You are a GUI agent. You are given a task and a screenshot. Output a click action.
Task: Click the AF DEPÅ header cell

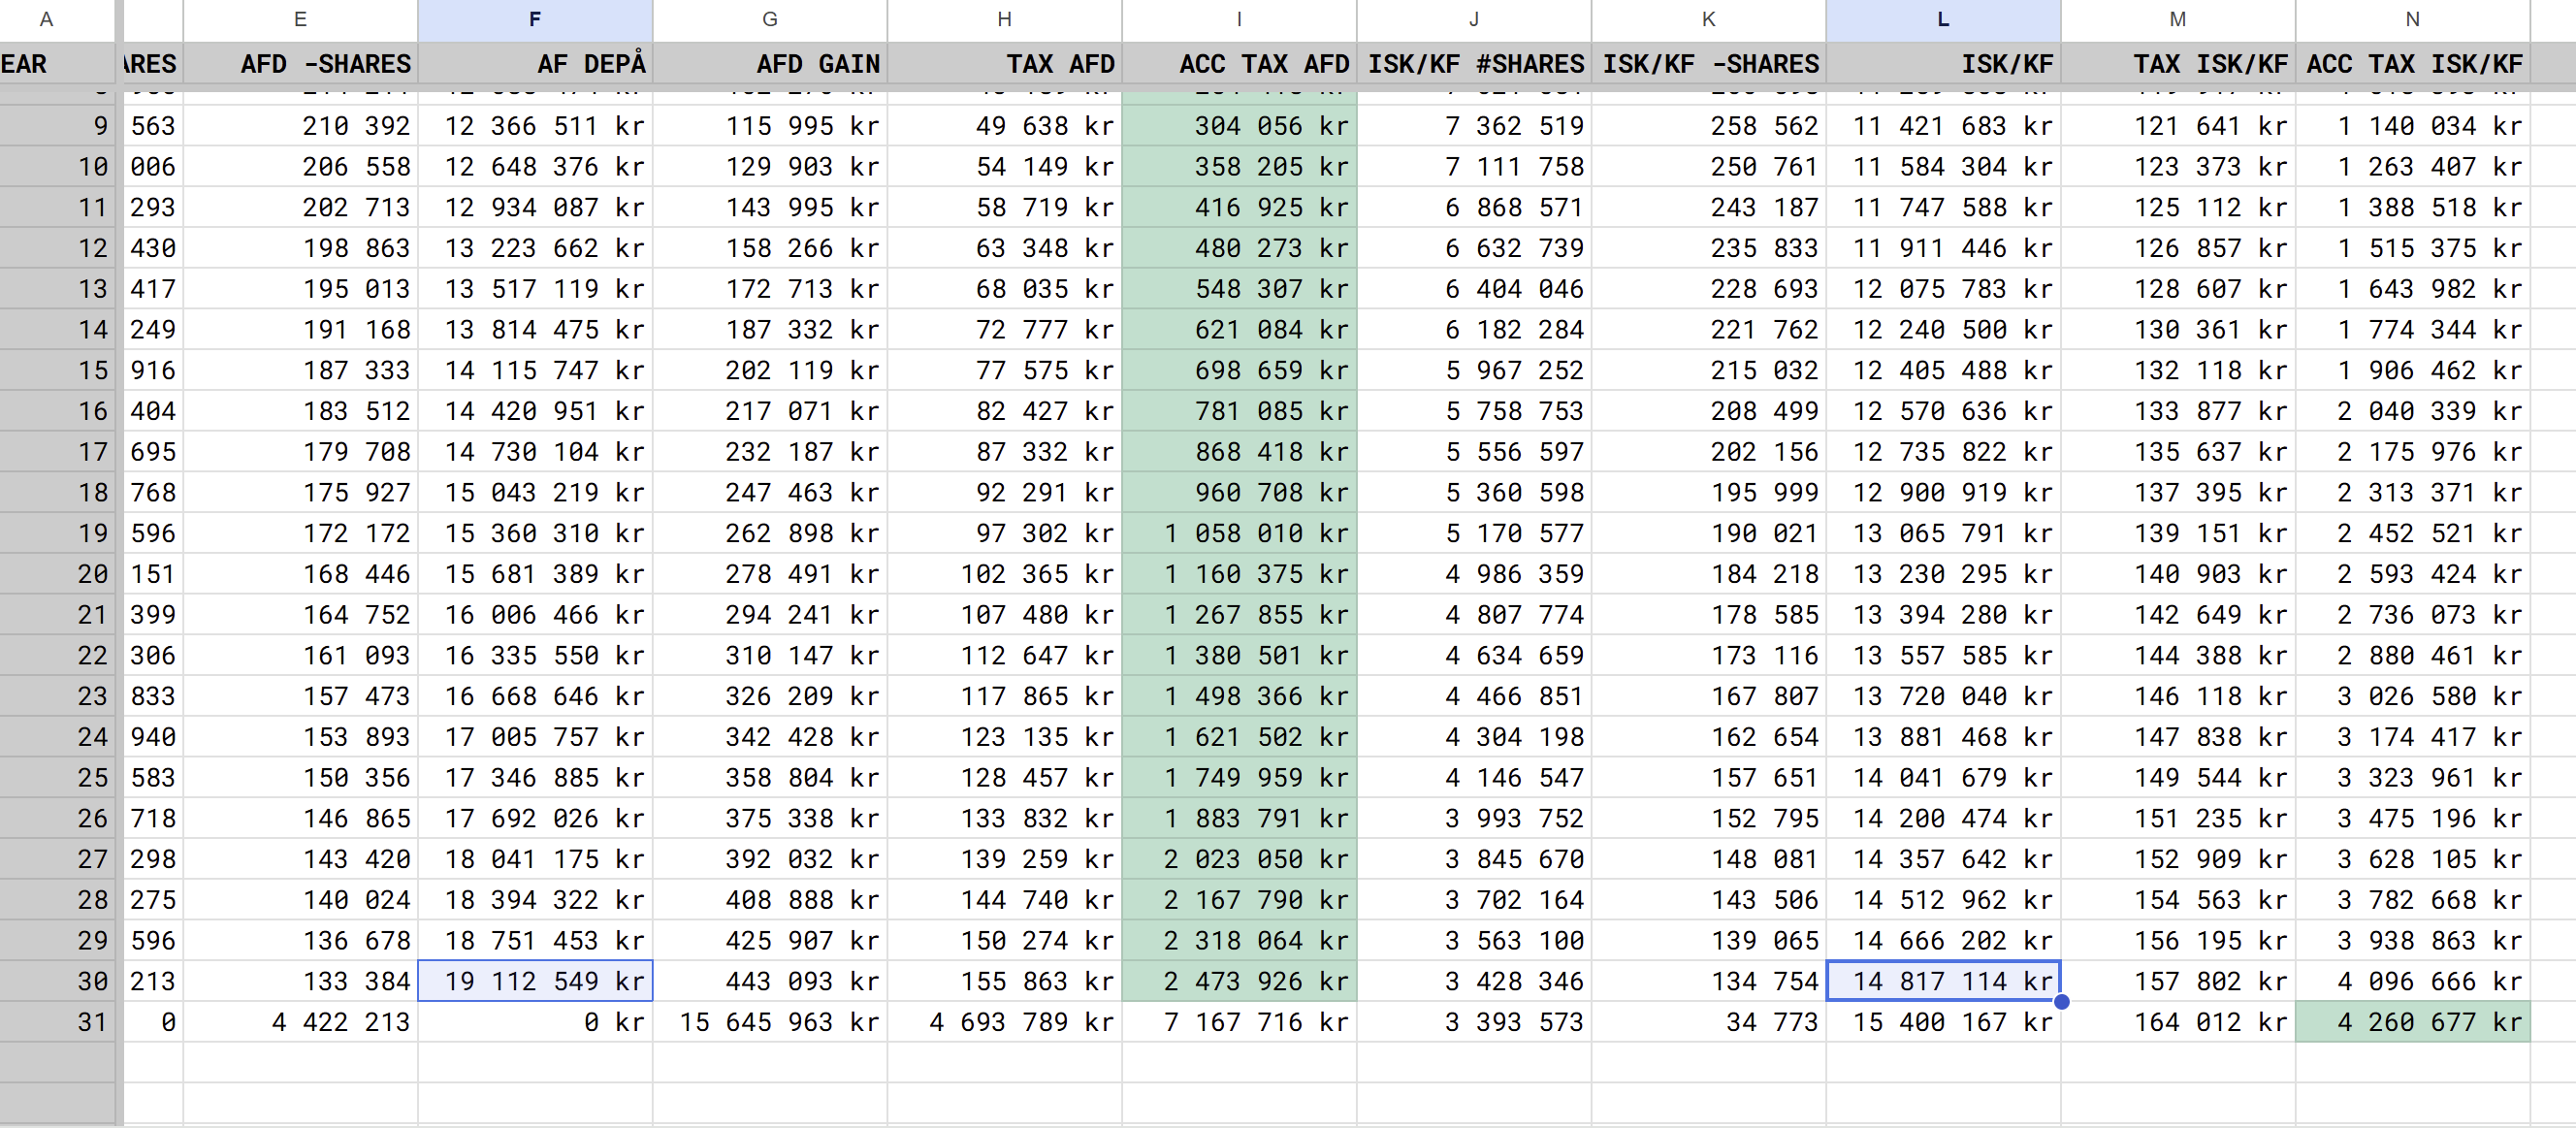coord(535,64)
